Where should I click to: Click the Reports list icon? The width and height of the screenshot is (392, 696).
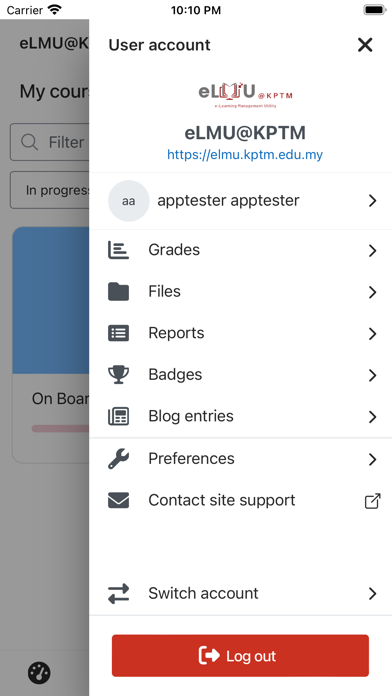pos(119,333)
